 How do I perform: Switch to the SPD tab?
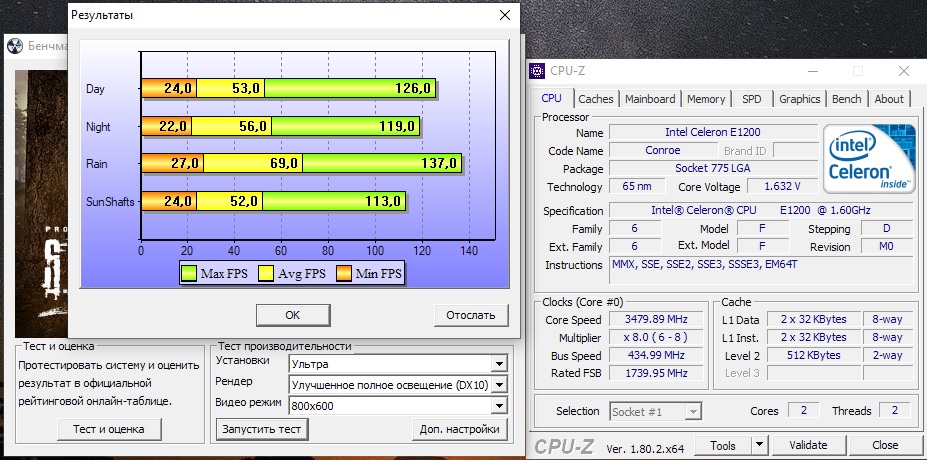(751, 99)
